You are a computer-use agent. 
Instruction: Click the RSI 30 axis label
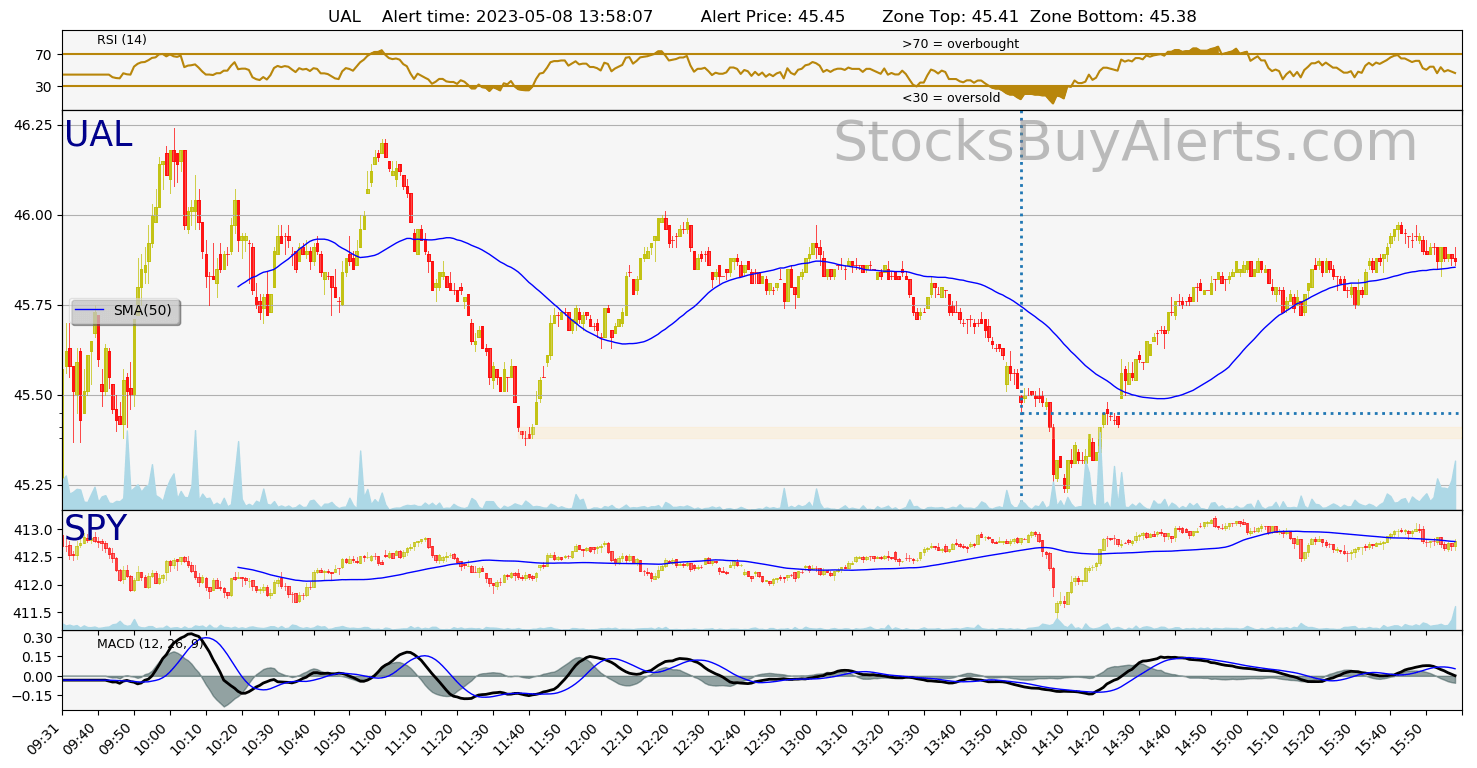tap(45, 87)
